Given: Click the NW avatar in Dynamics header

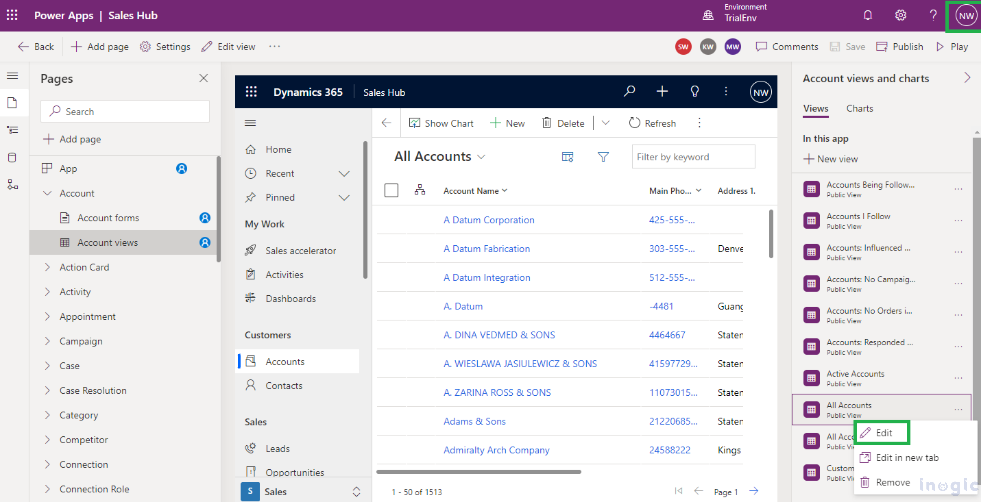Looking at the screenshot, I should tap(760, 92).
